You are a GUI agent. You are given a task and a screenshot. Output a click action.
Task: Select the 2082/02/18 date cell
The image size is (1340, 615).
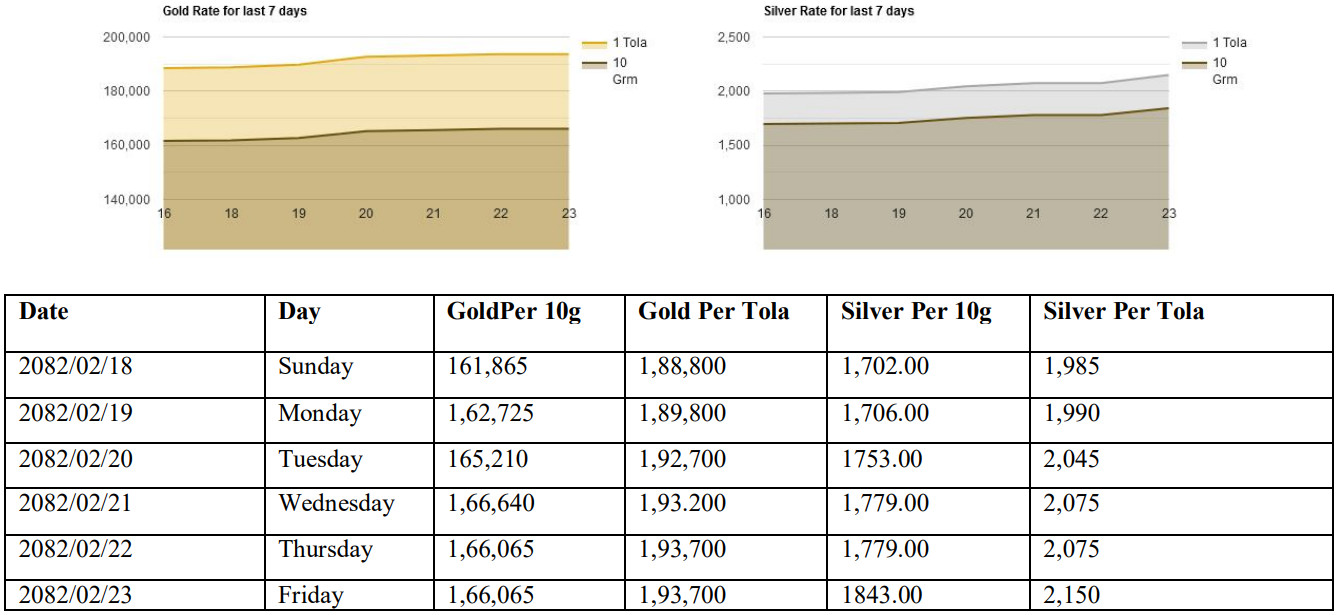pos(76,367)
